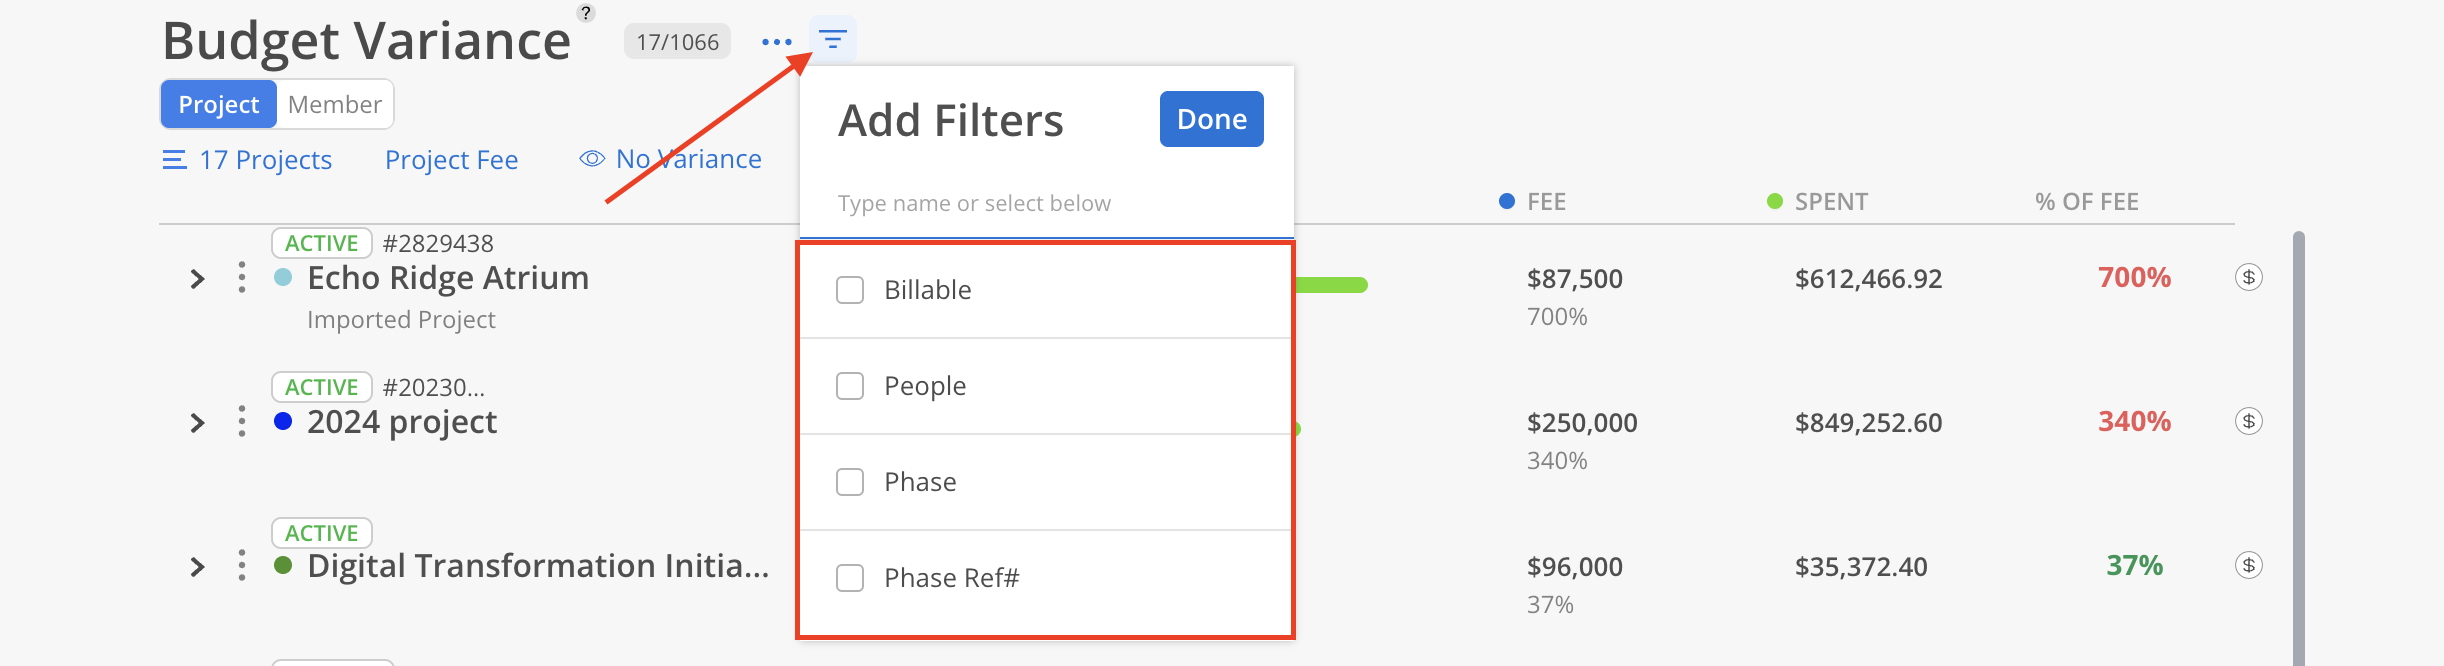Click the help question mark icon

click(586, 13)
